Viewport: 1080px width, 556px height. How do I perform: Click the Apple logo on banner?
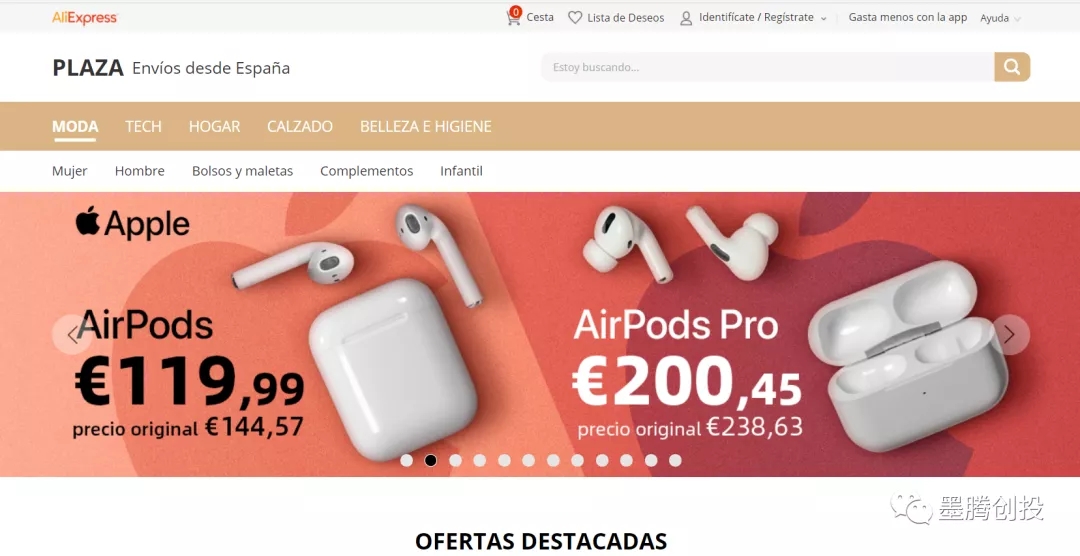(88, 220)
